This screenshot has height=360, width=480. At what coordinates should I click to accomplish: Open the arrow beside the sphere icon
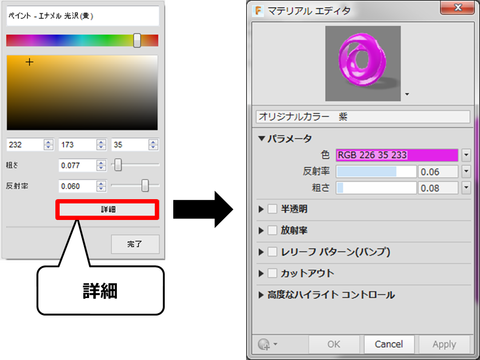point(276,344)
